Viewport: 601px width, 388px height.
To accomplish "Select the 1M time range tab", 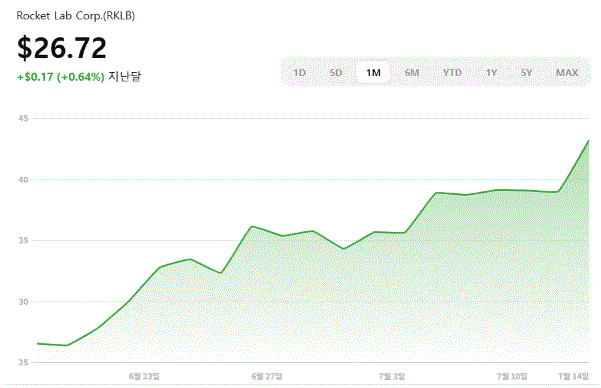I will pos(373,72).
